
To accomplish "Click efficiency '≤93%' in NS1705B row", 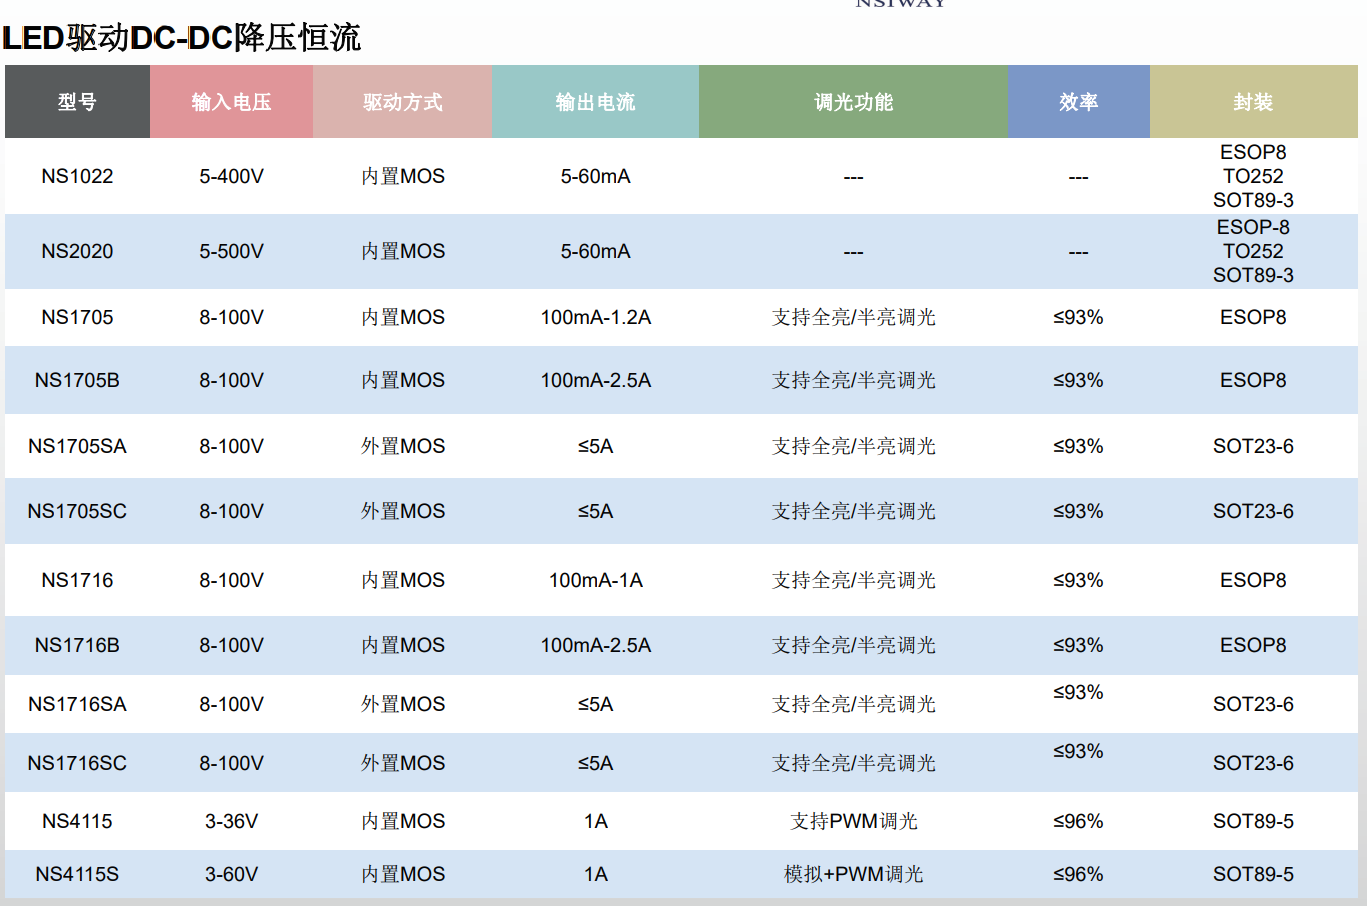I will tap(1078, 380).
